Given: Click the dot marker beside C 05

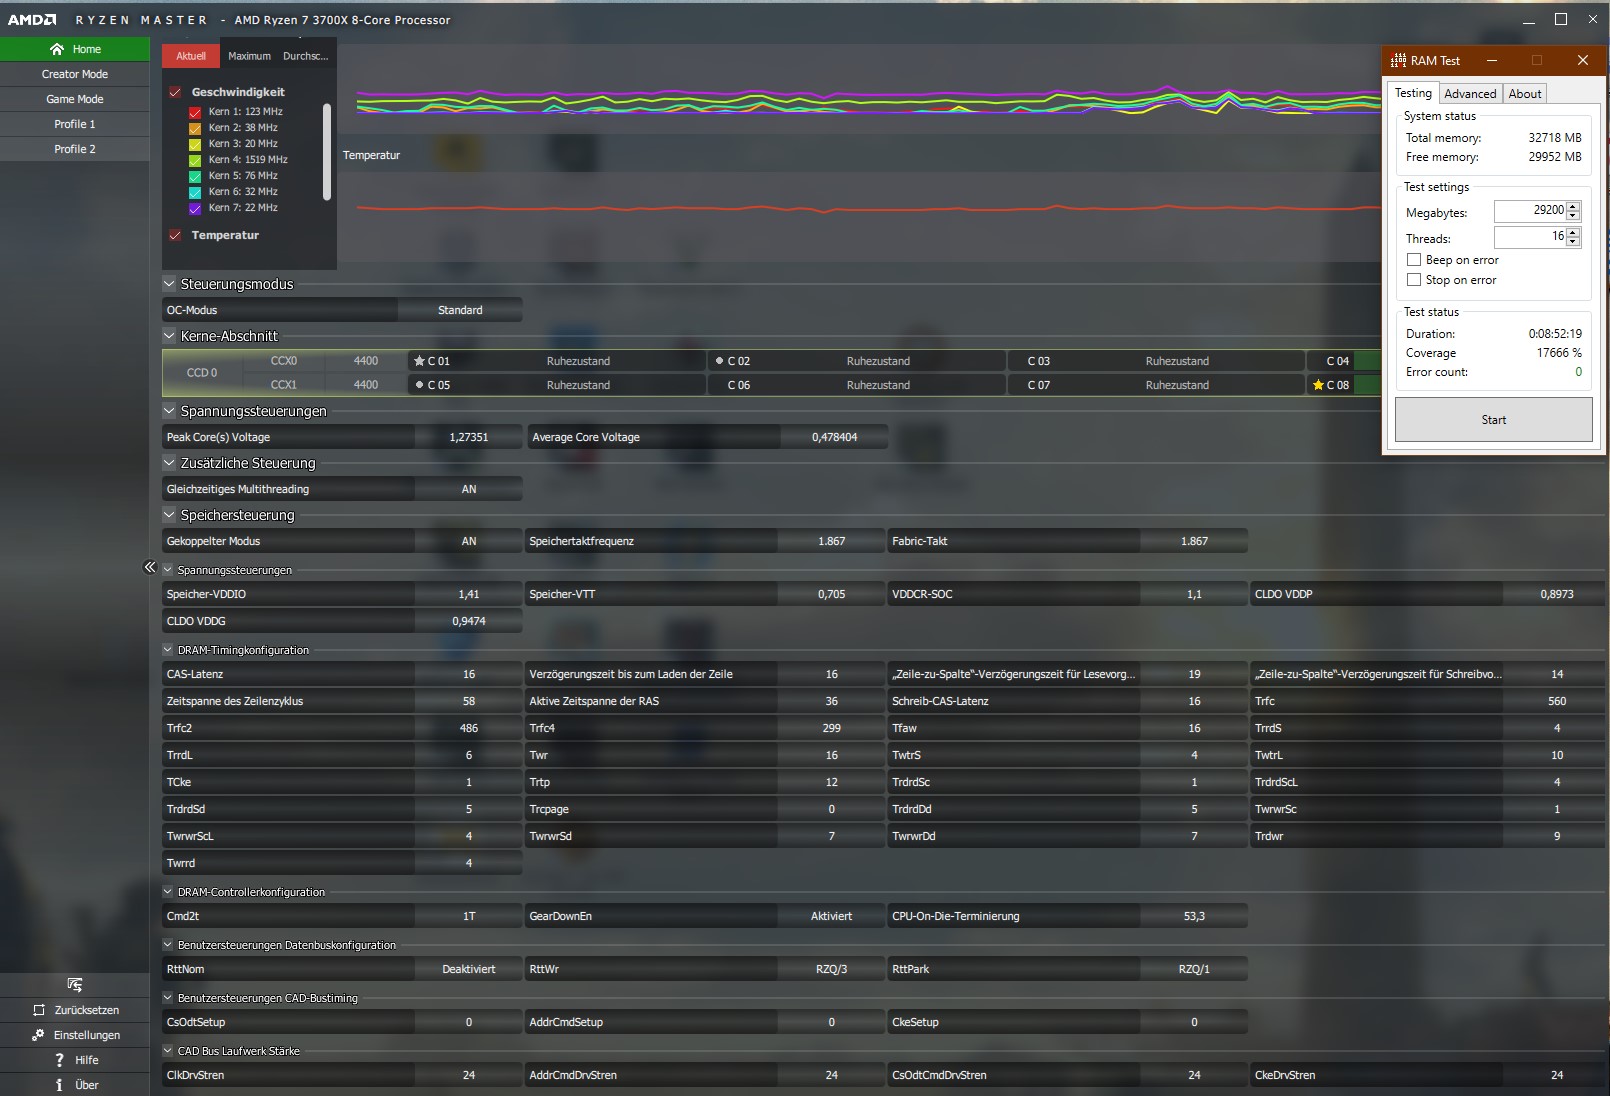Looking at the screenshot, I should [x=419, y=385].
